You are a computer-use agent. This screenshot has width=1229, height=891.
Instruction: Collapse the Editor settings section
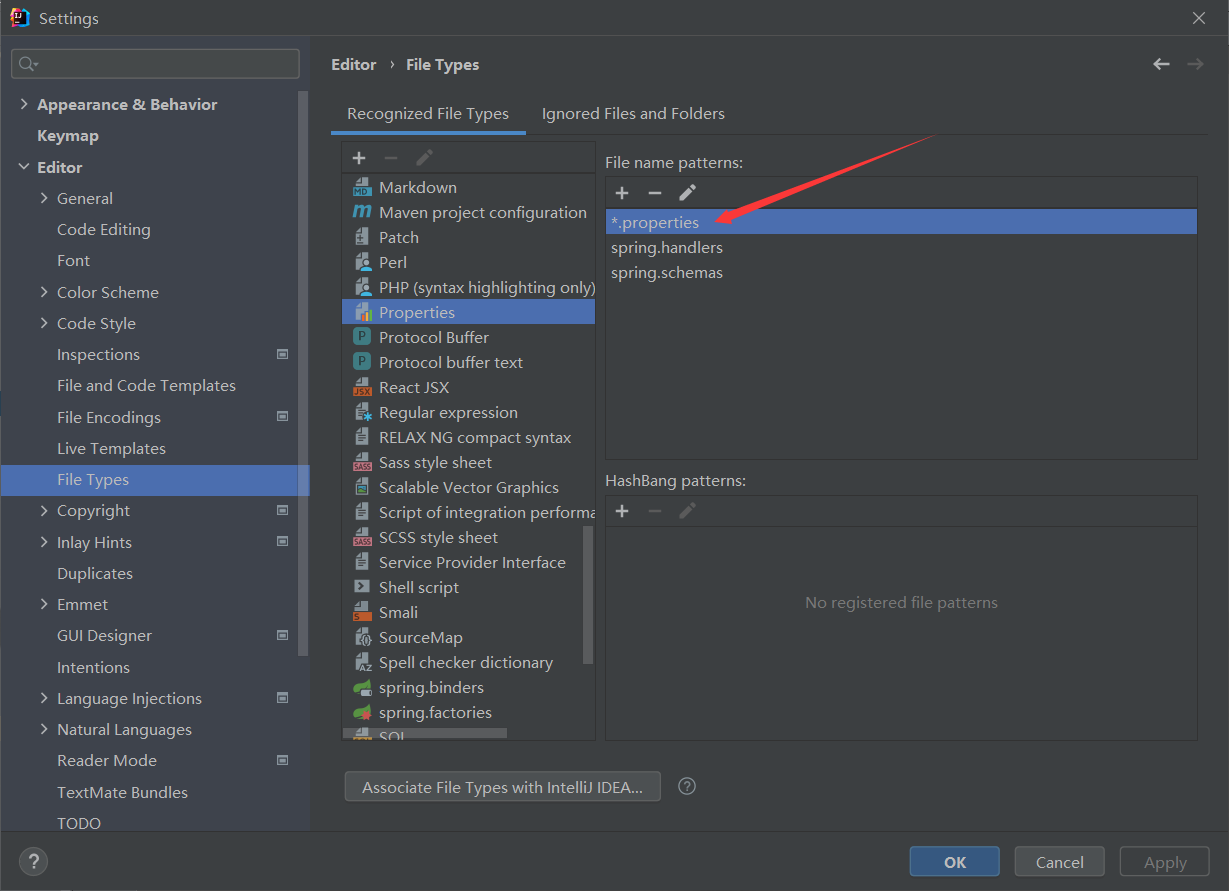24,167
